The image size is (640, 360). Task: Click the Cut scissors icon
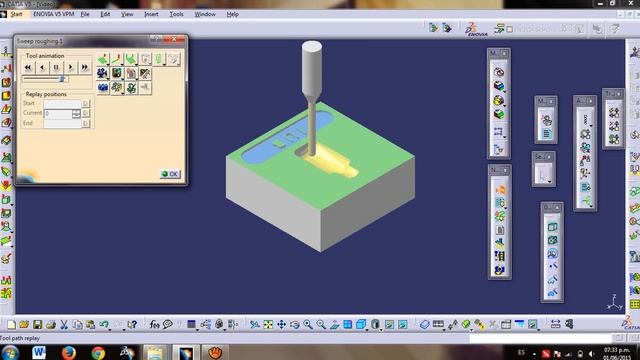tap(64, 324)
